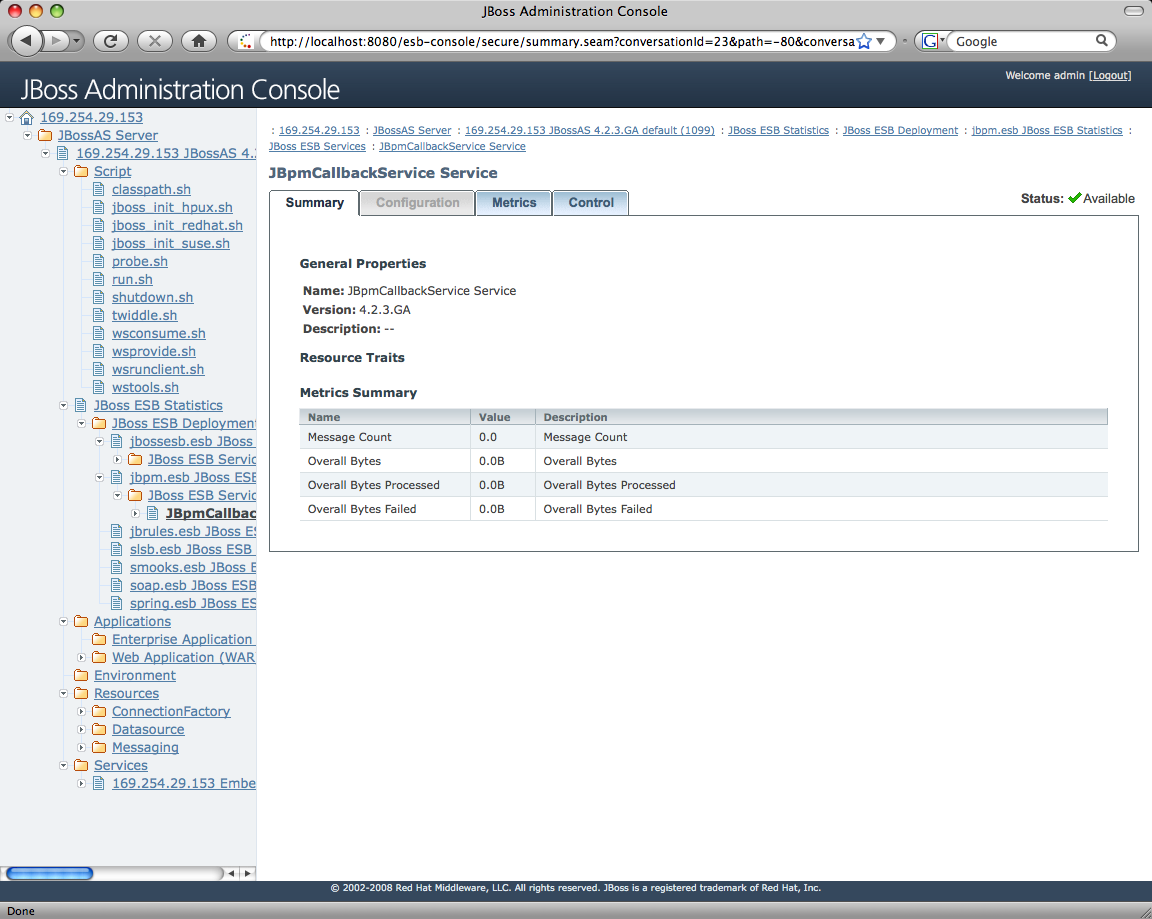Click the document icon beside JBoss ESB Statistics
This screenshot has height=919, width=1152.
(x=81, y=406)
